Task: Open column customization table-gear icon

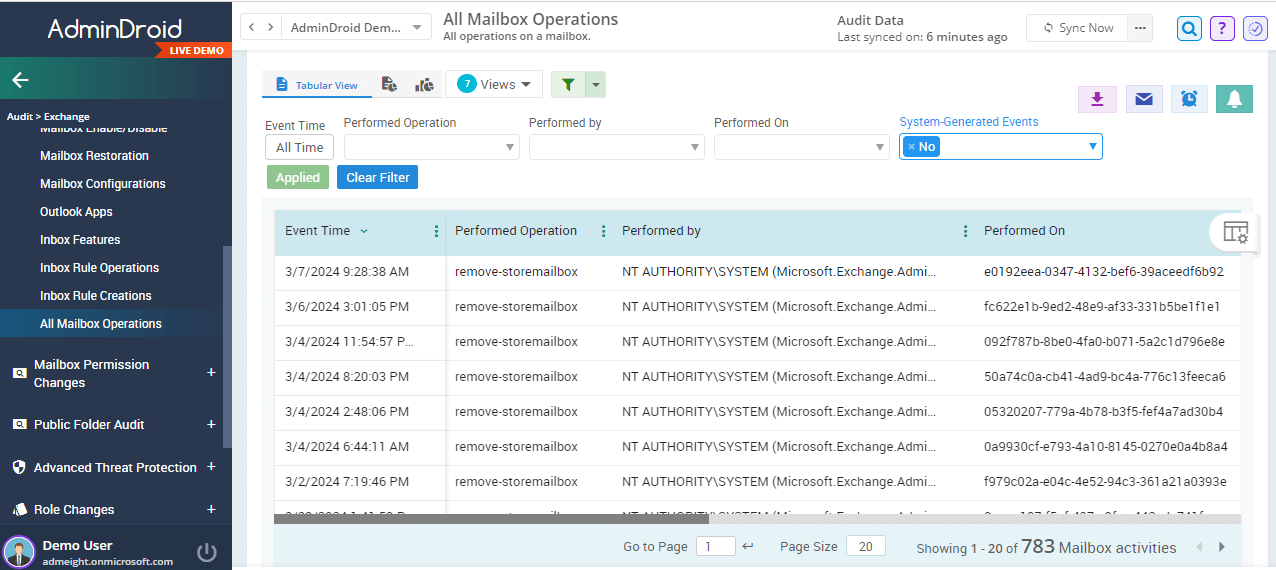Action: [x=1236, y=232]
